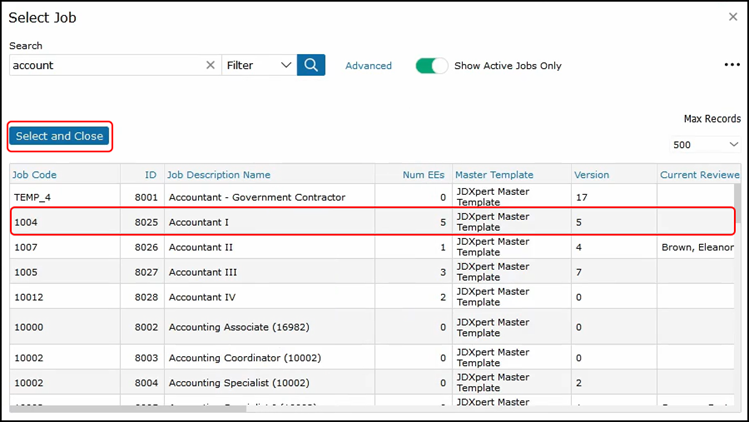The height and width of the screenshot is (422, 749).
Task: Sort by Job Description Name column
Action: [218, 175]
